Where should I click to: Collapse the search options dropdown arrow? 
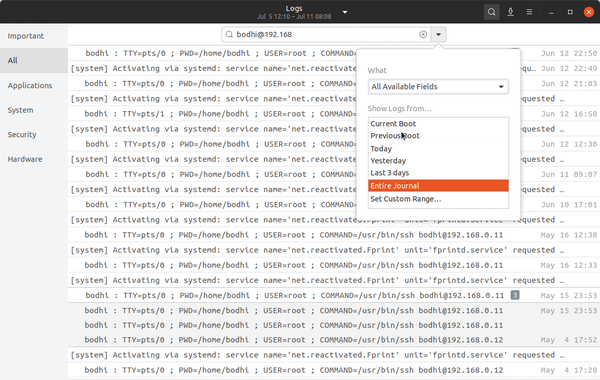coord(439,34)
